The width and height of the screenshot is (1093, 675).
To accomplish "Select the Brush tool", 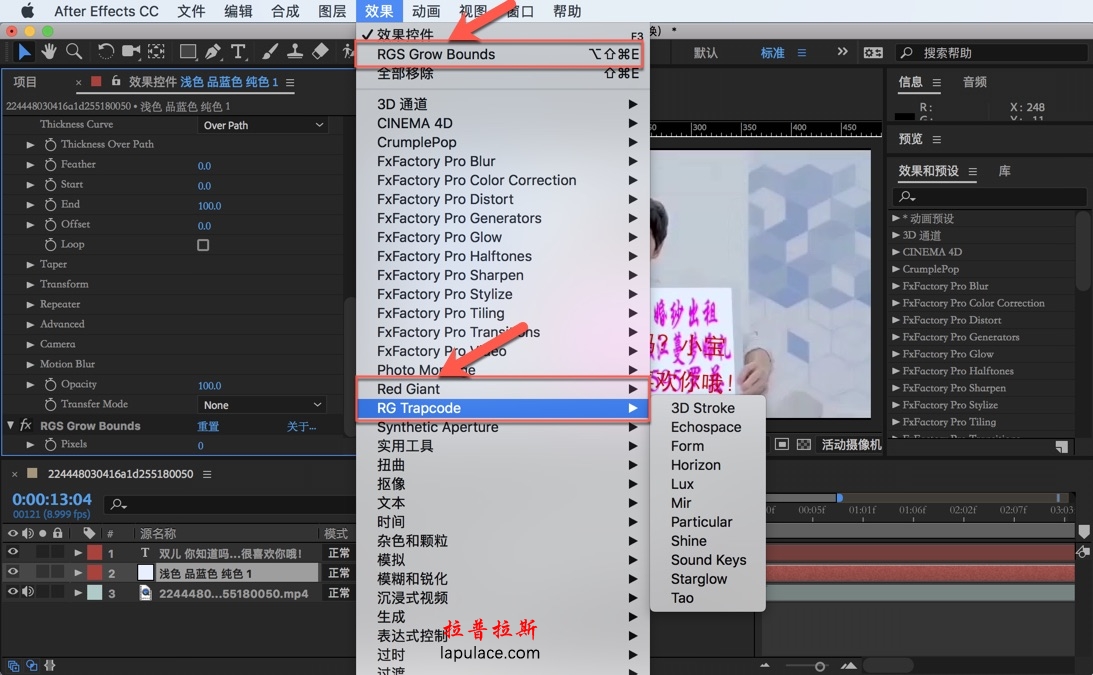I will coord(270,52).
